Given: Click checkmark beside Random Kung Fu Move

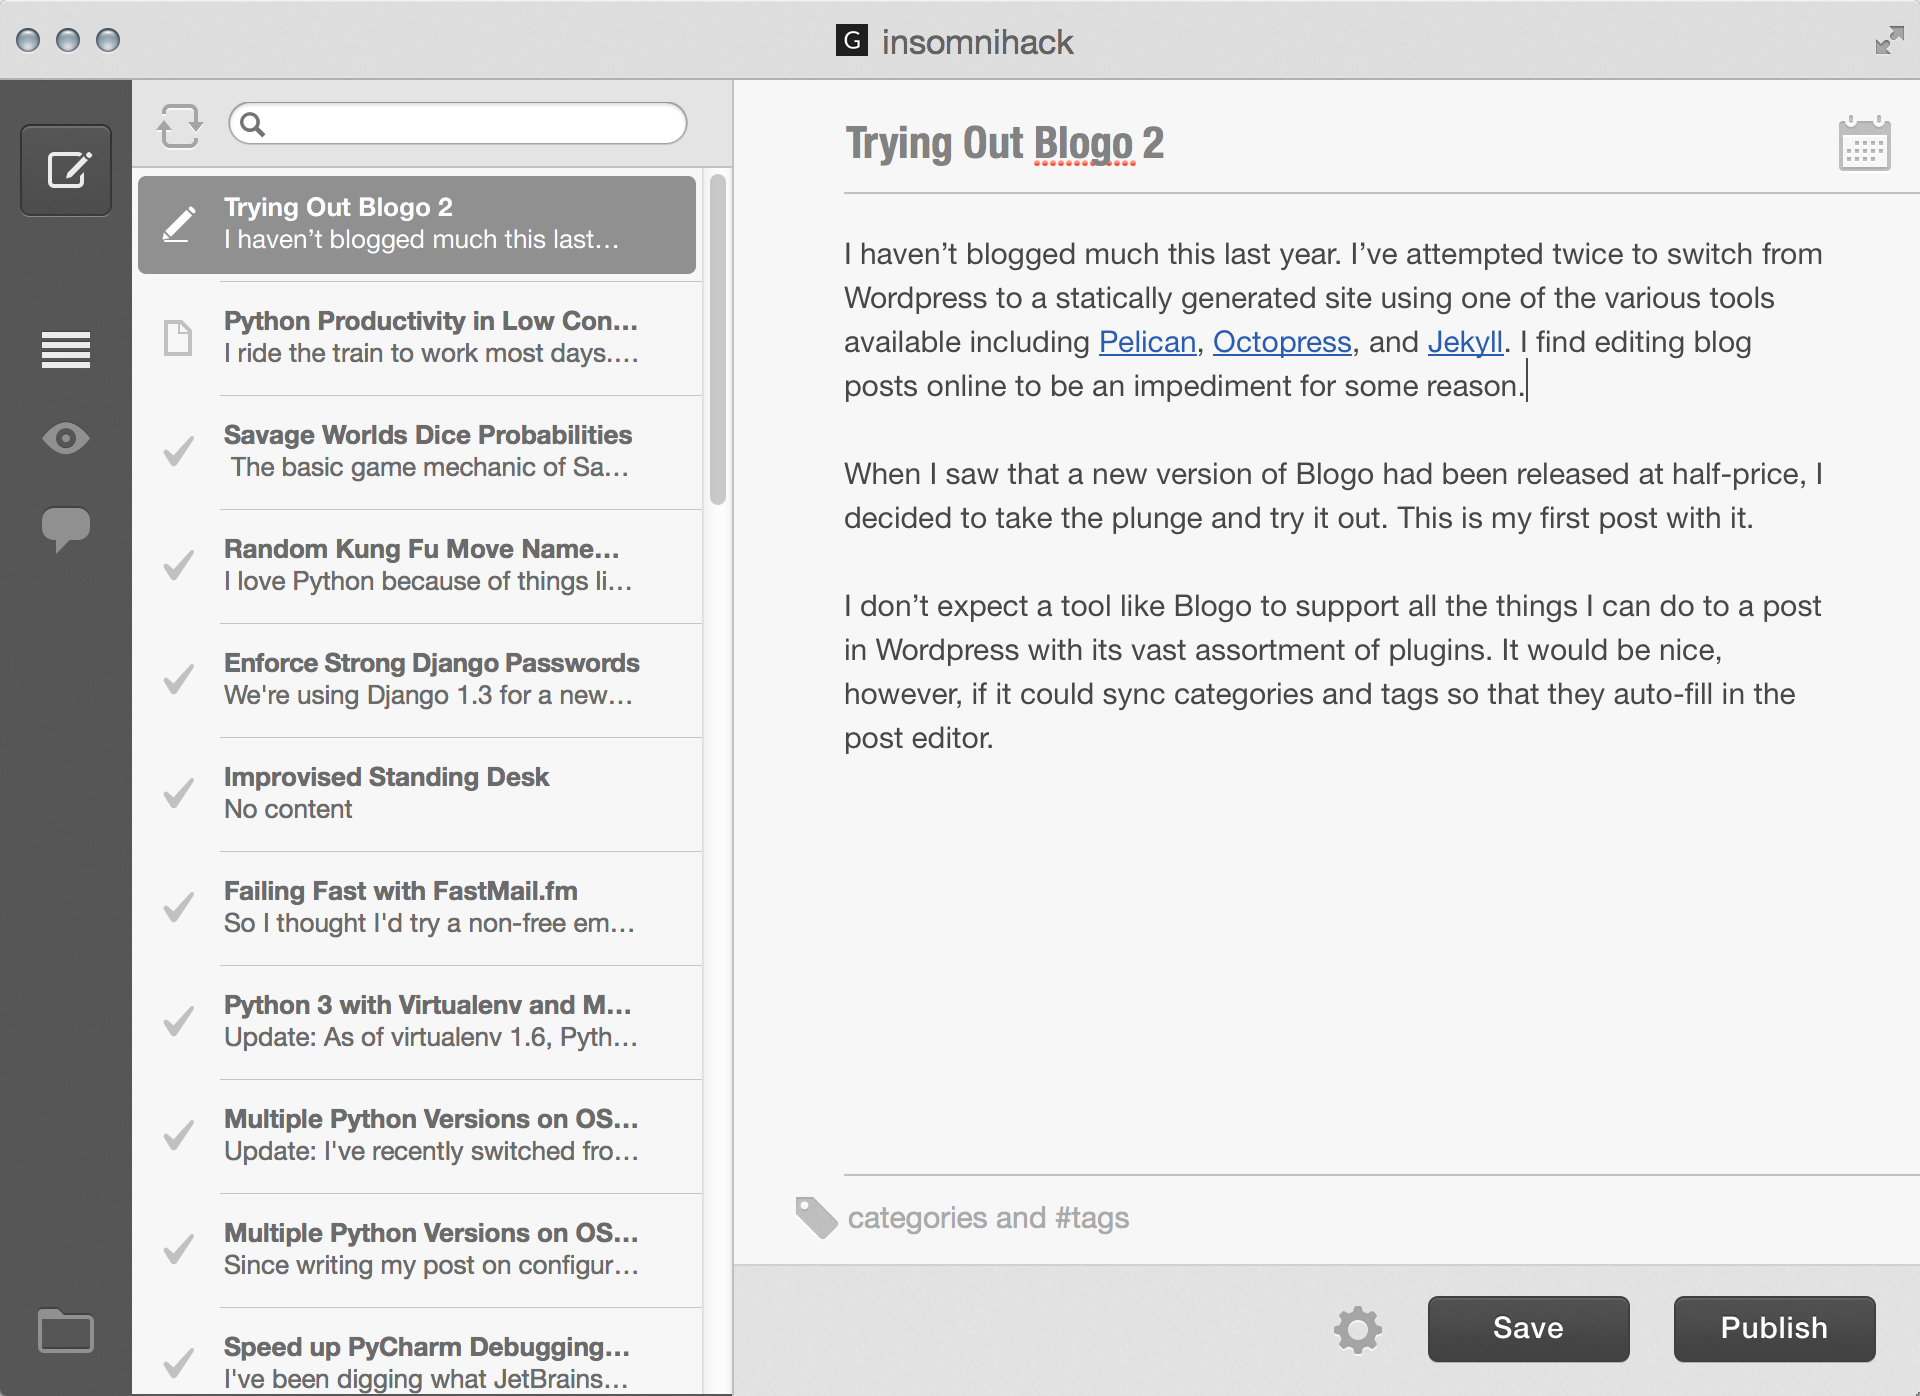Looking at the screenshot, I should pos(178,565).
